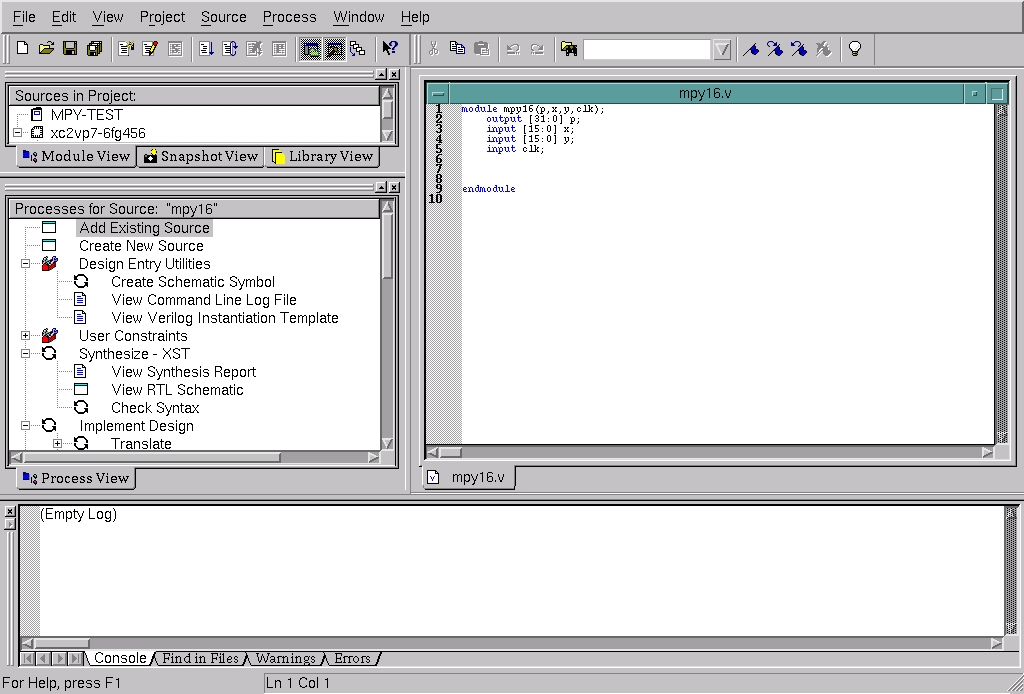Open an existing project file
1024x694 pixels.
click(46, 47)
